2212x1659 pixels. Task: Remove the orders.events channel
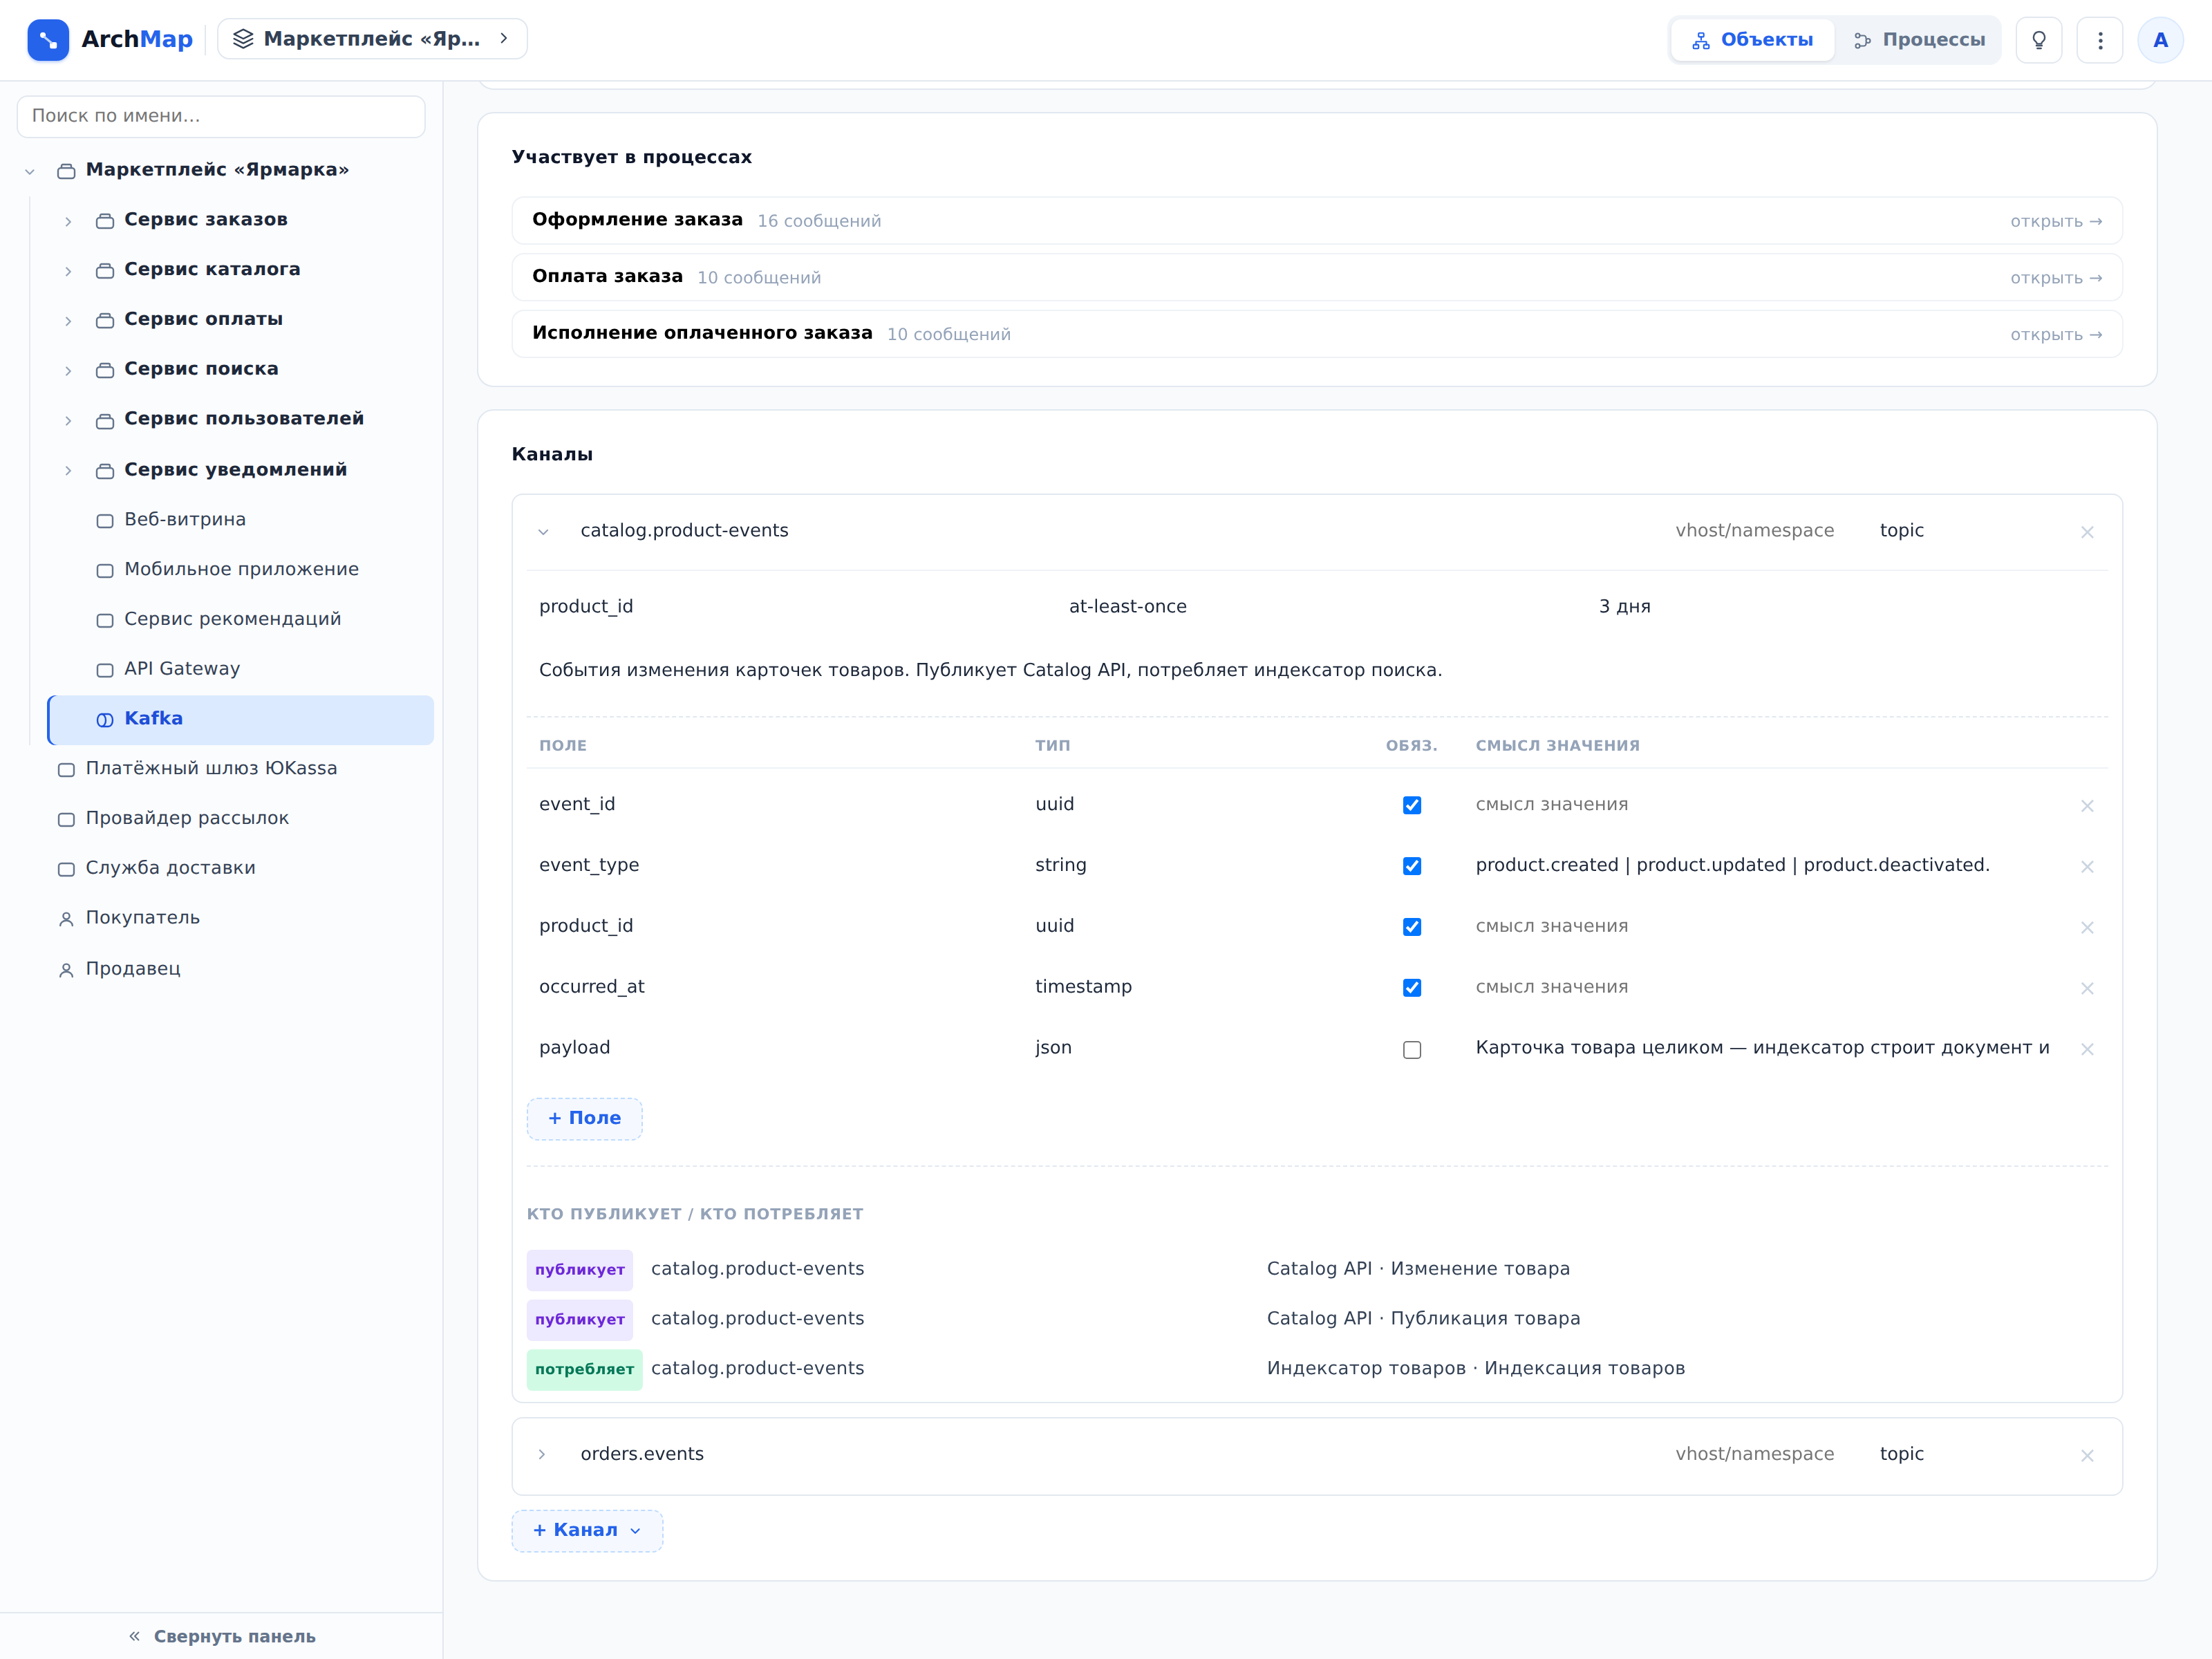coord(2087,1455)
